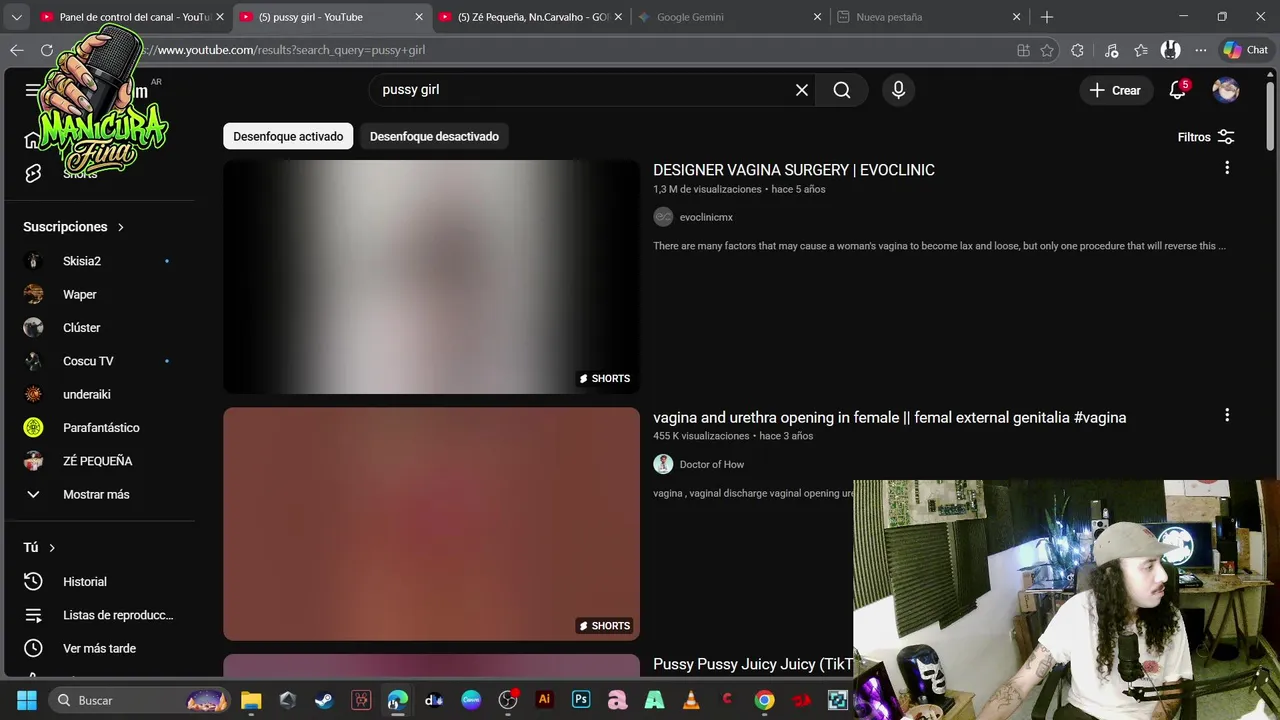Open the tab list dropdown arrow
Screen dimensions: 1280x720
pyautogui.click(x=16, y=17)
